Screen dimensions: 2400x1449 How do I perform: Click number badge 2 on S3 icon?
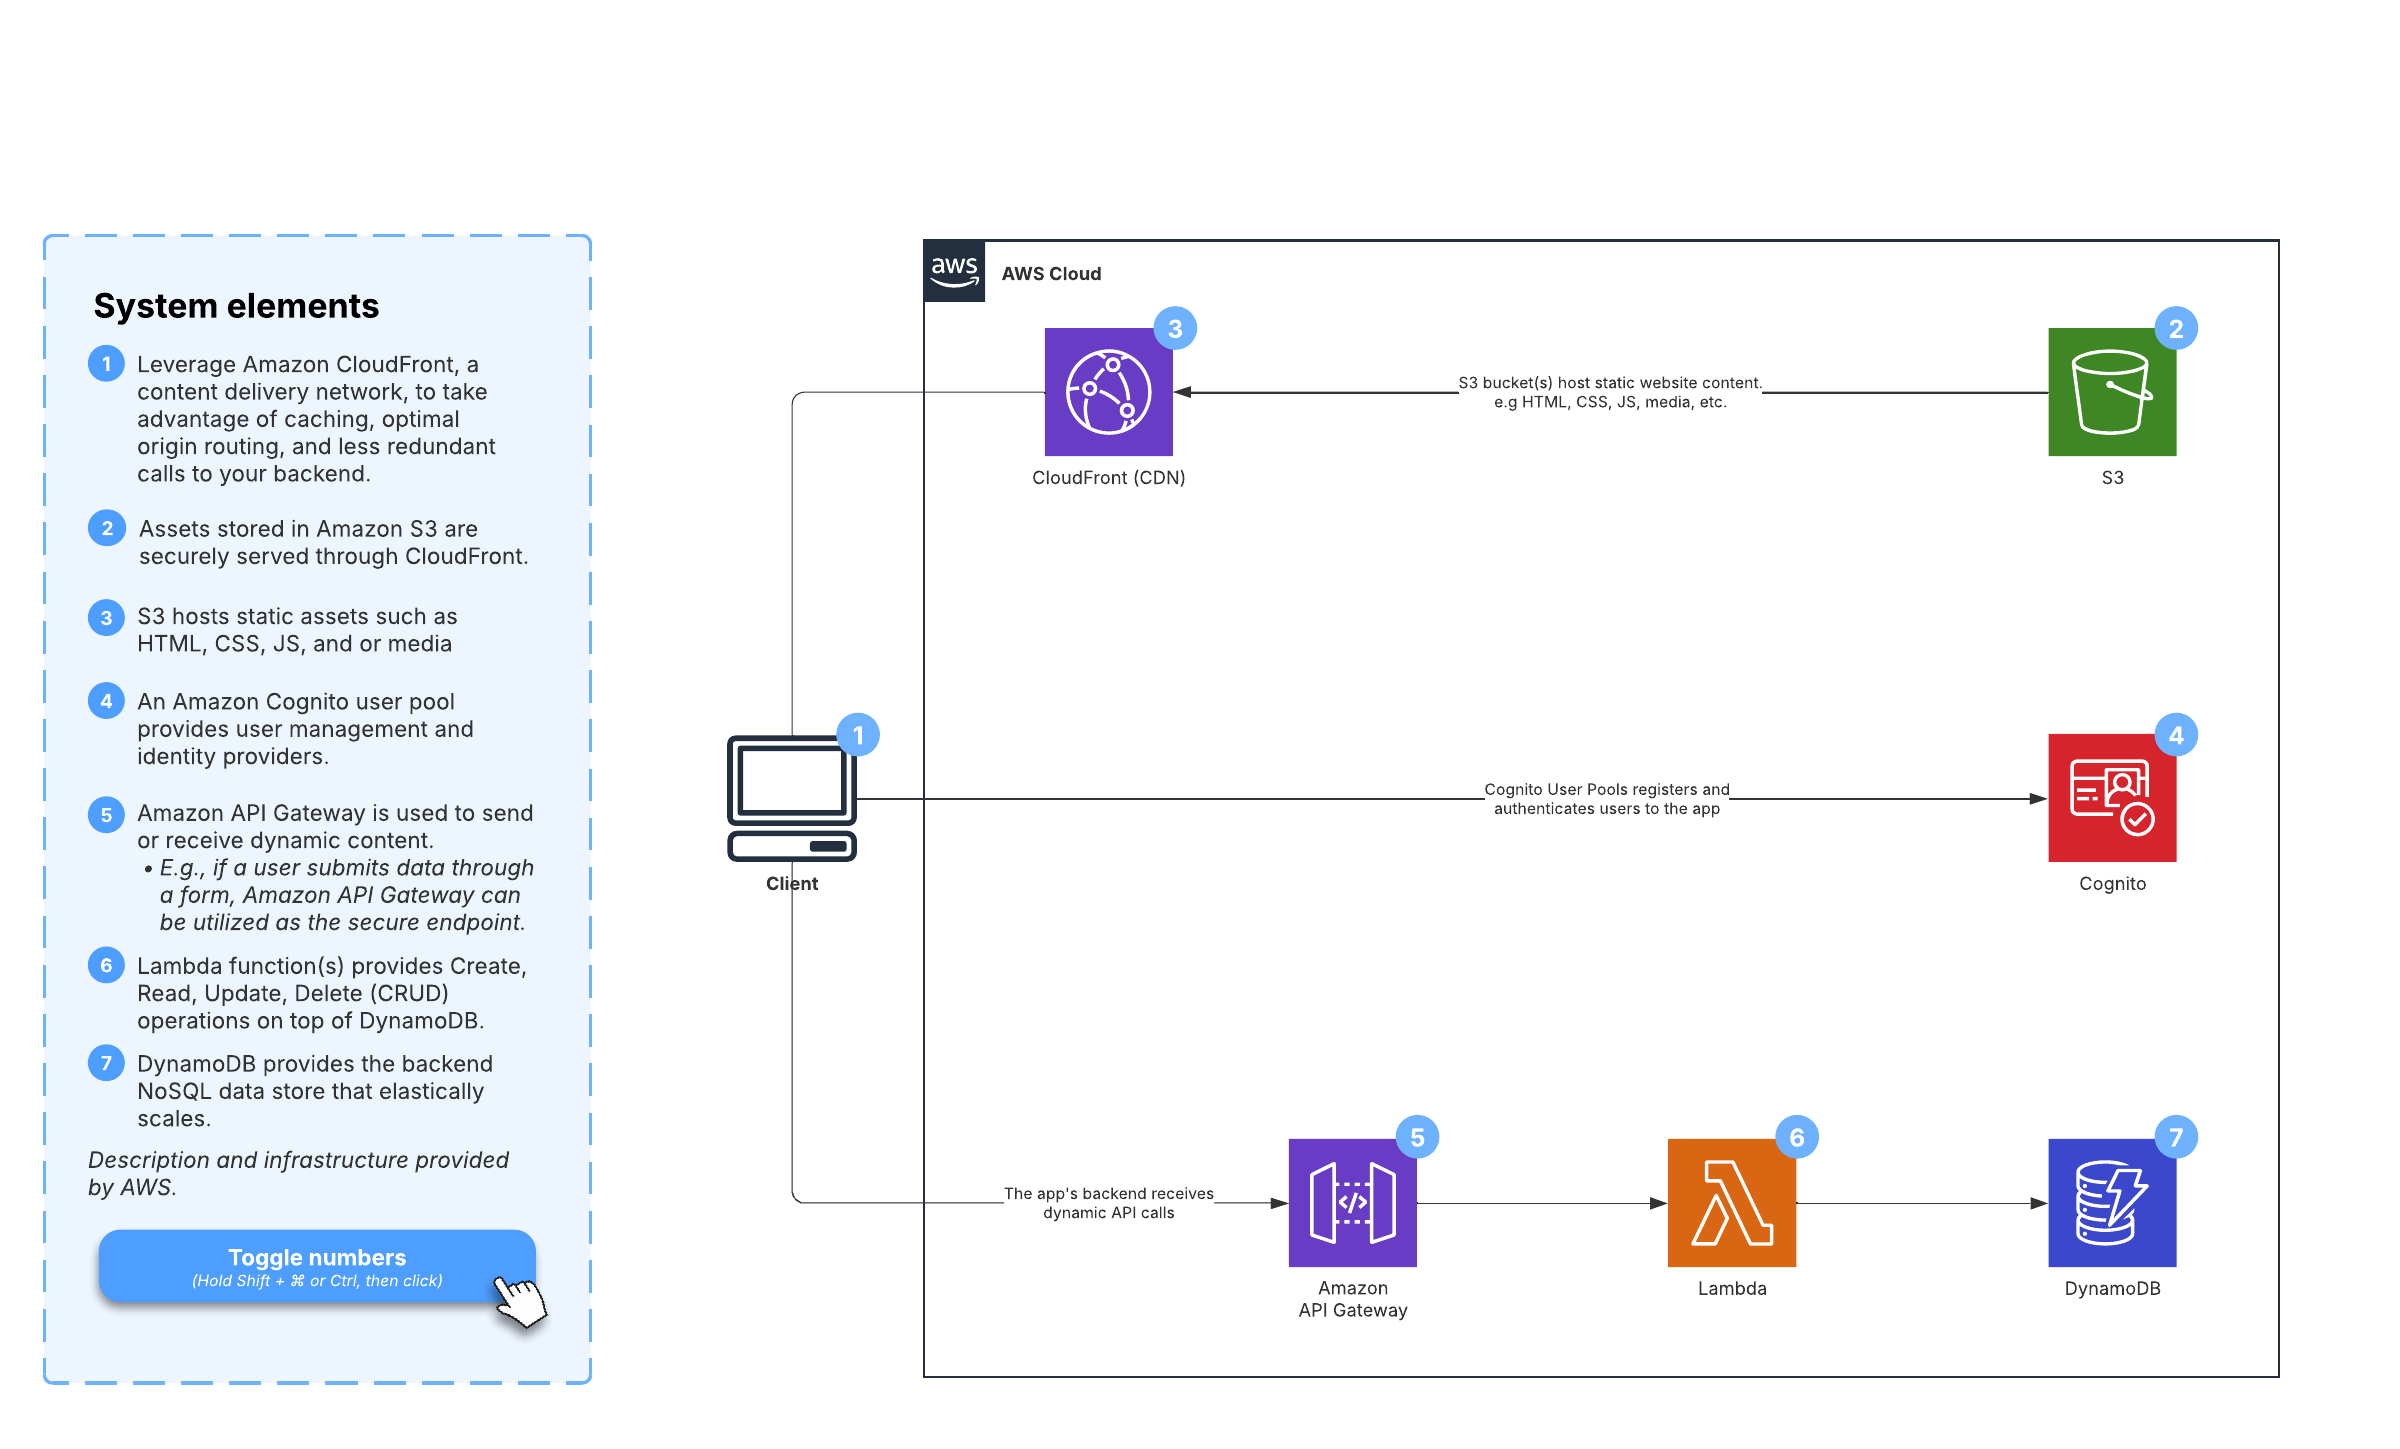click(2175, 329)
